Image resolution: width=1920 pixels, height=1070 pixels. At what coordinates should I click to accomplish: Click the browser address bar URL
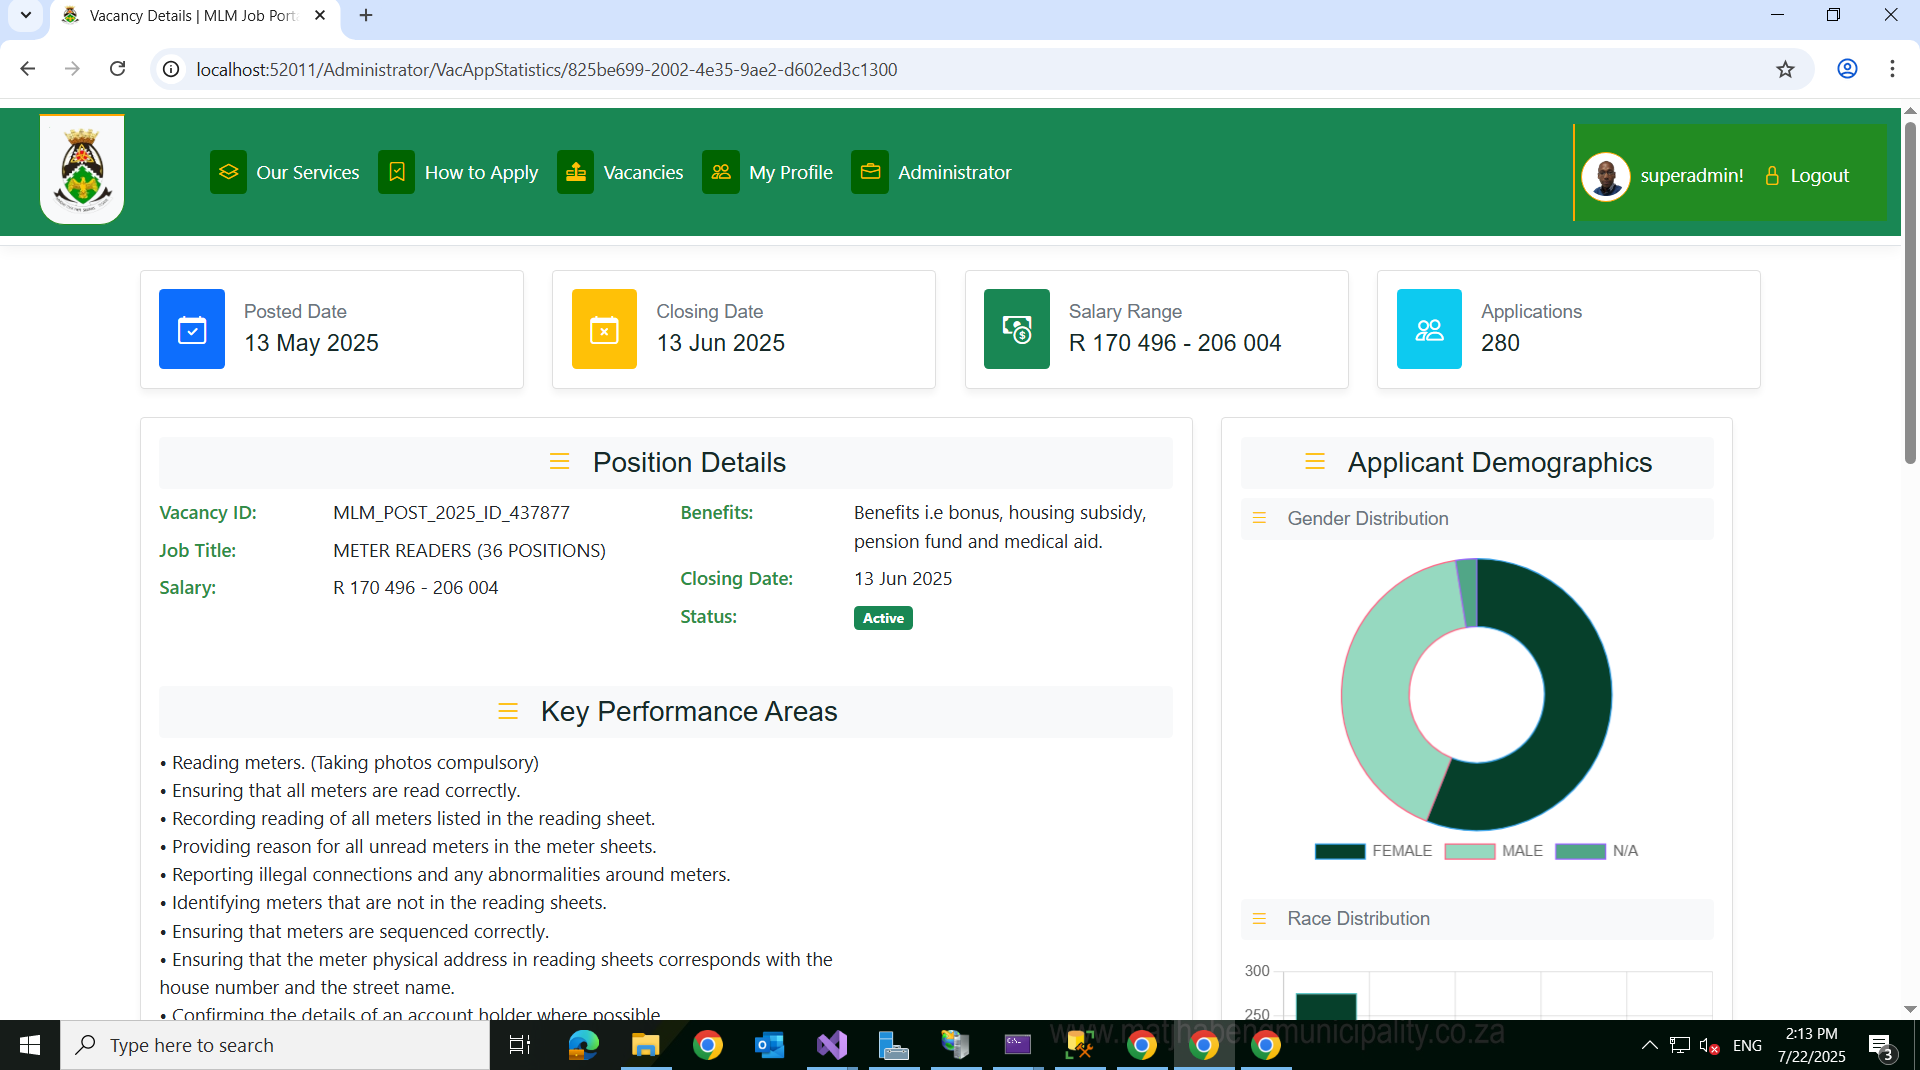(547, 69)
